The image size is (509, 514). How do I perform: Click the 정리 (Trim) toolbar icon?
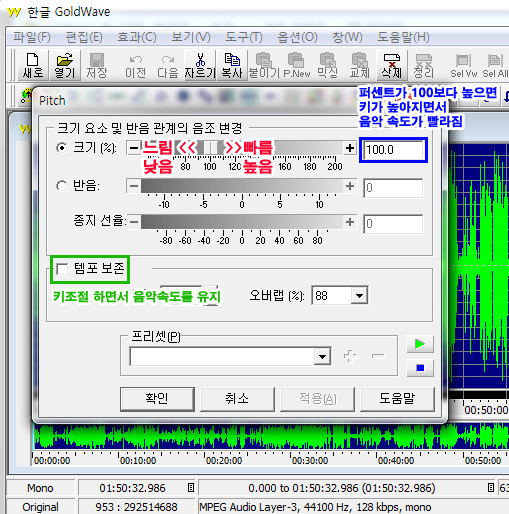[x=424, y=65]
